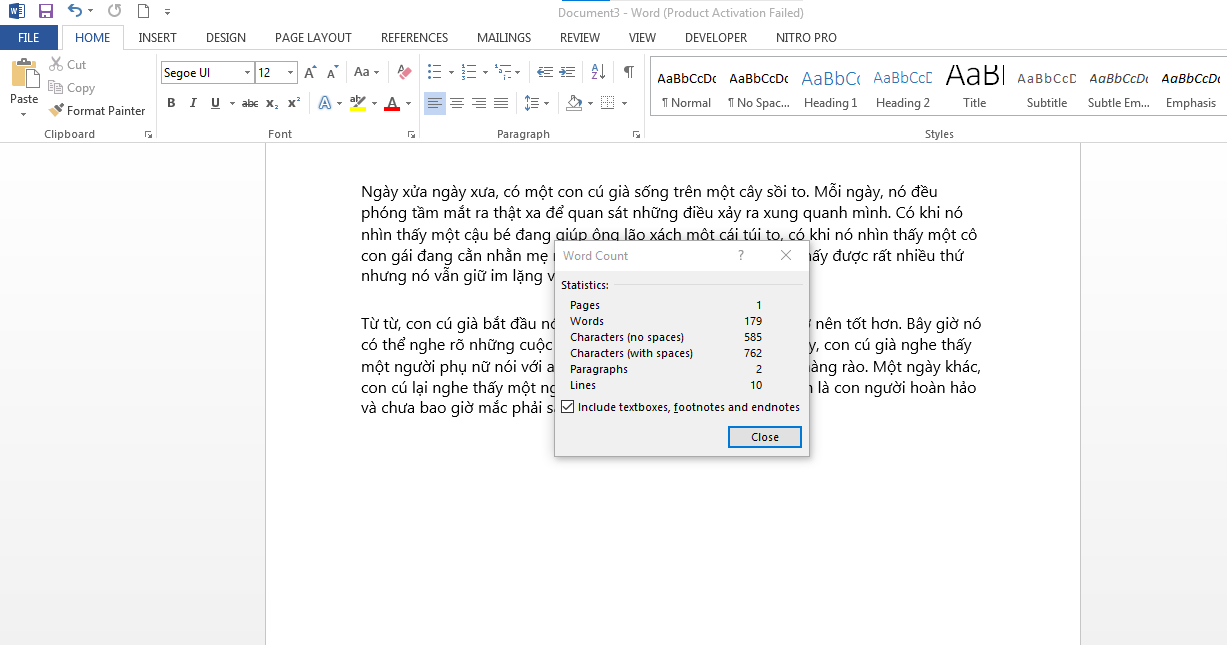Open the Font dialog launcher
The height and width of the screenshot is (645, 1227).
411,134
